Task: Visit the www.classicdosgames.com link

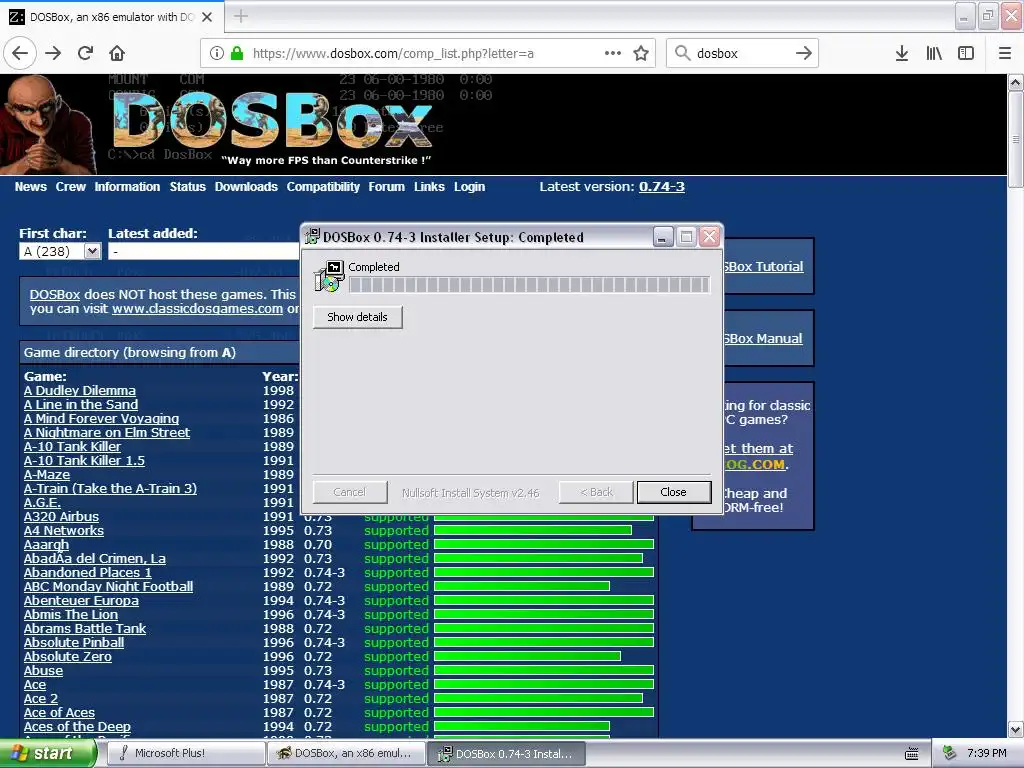Action: pyautogui.click(x=197, y=309)
